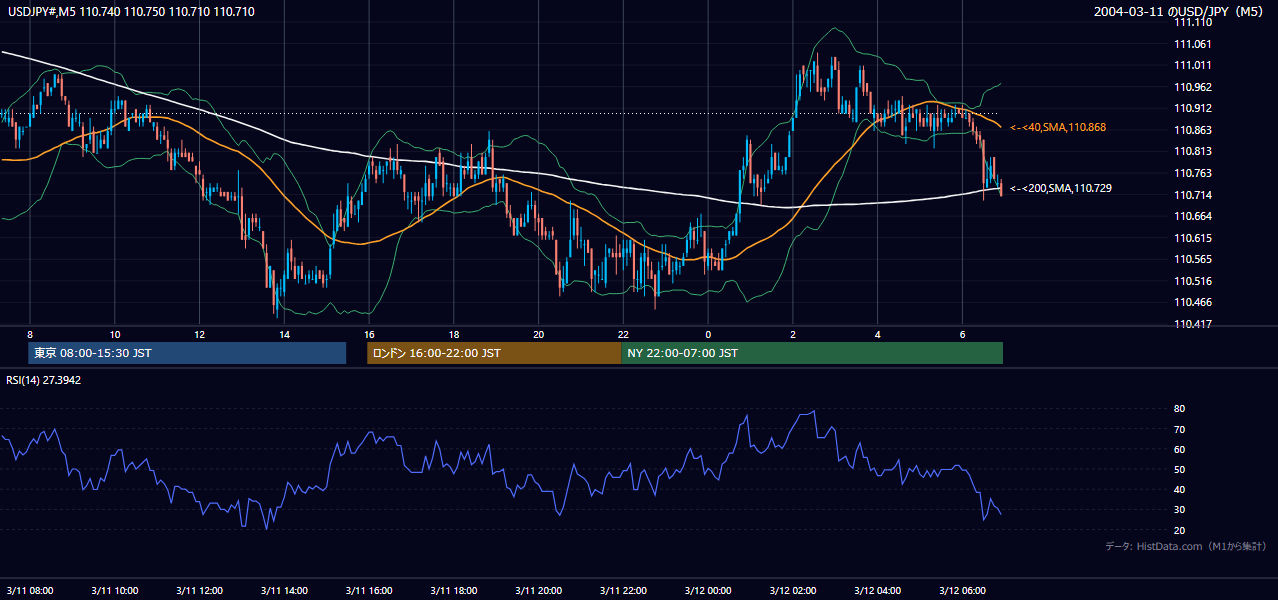Click the 3/11 14:00 bottom time label
1278x600 pixels.
click(x=284, y=591)
